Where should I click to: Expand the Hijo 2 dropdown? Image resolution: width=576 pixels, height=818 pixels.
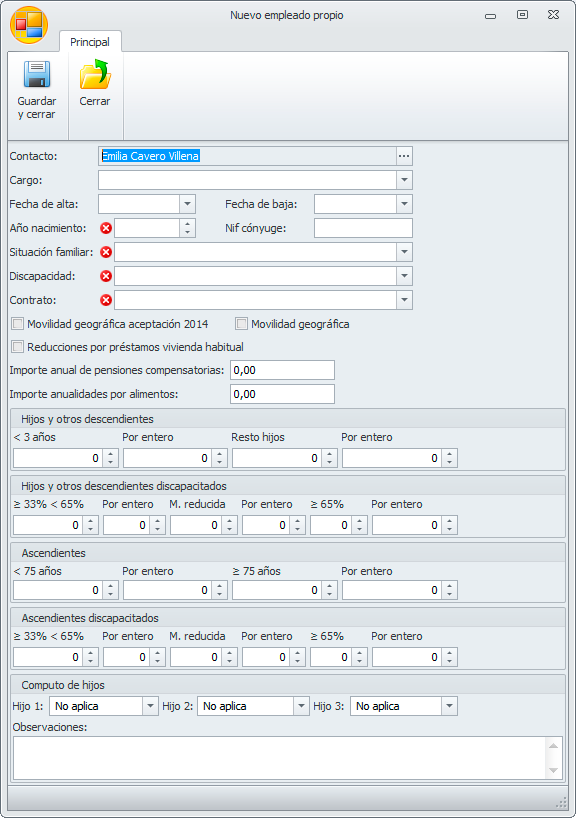301,706
